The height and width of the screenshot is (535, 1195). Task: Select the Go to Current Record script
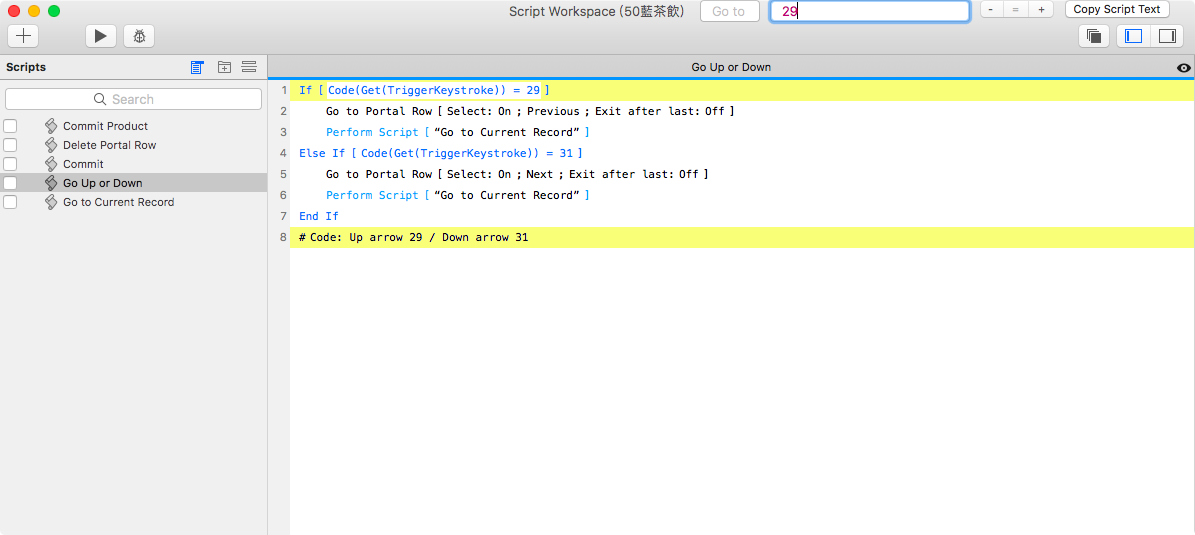pos(118,202)
